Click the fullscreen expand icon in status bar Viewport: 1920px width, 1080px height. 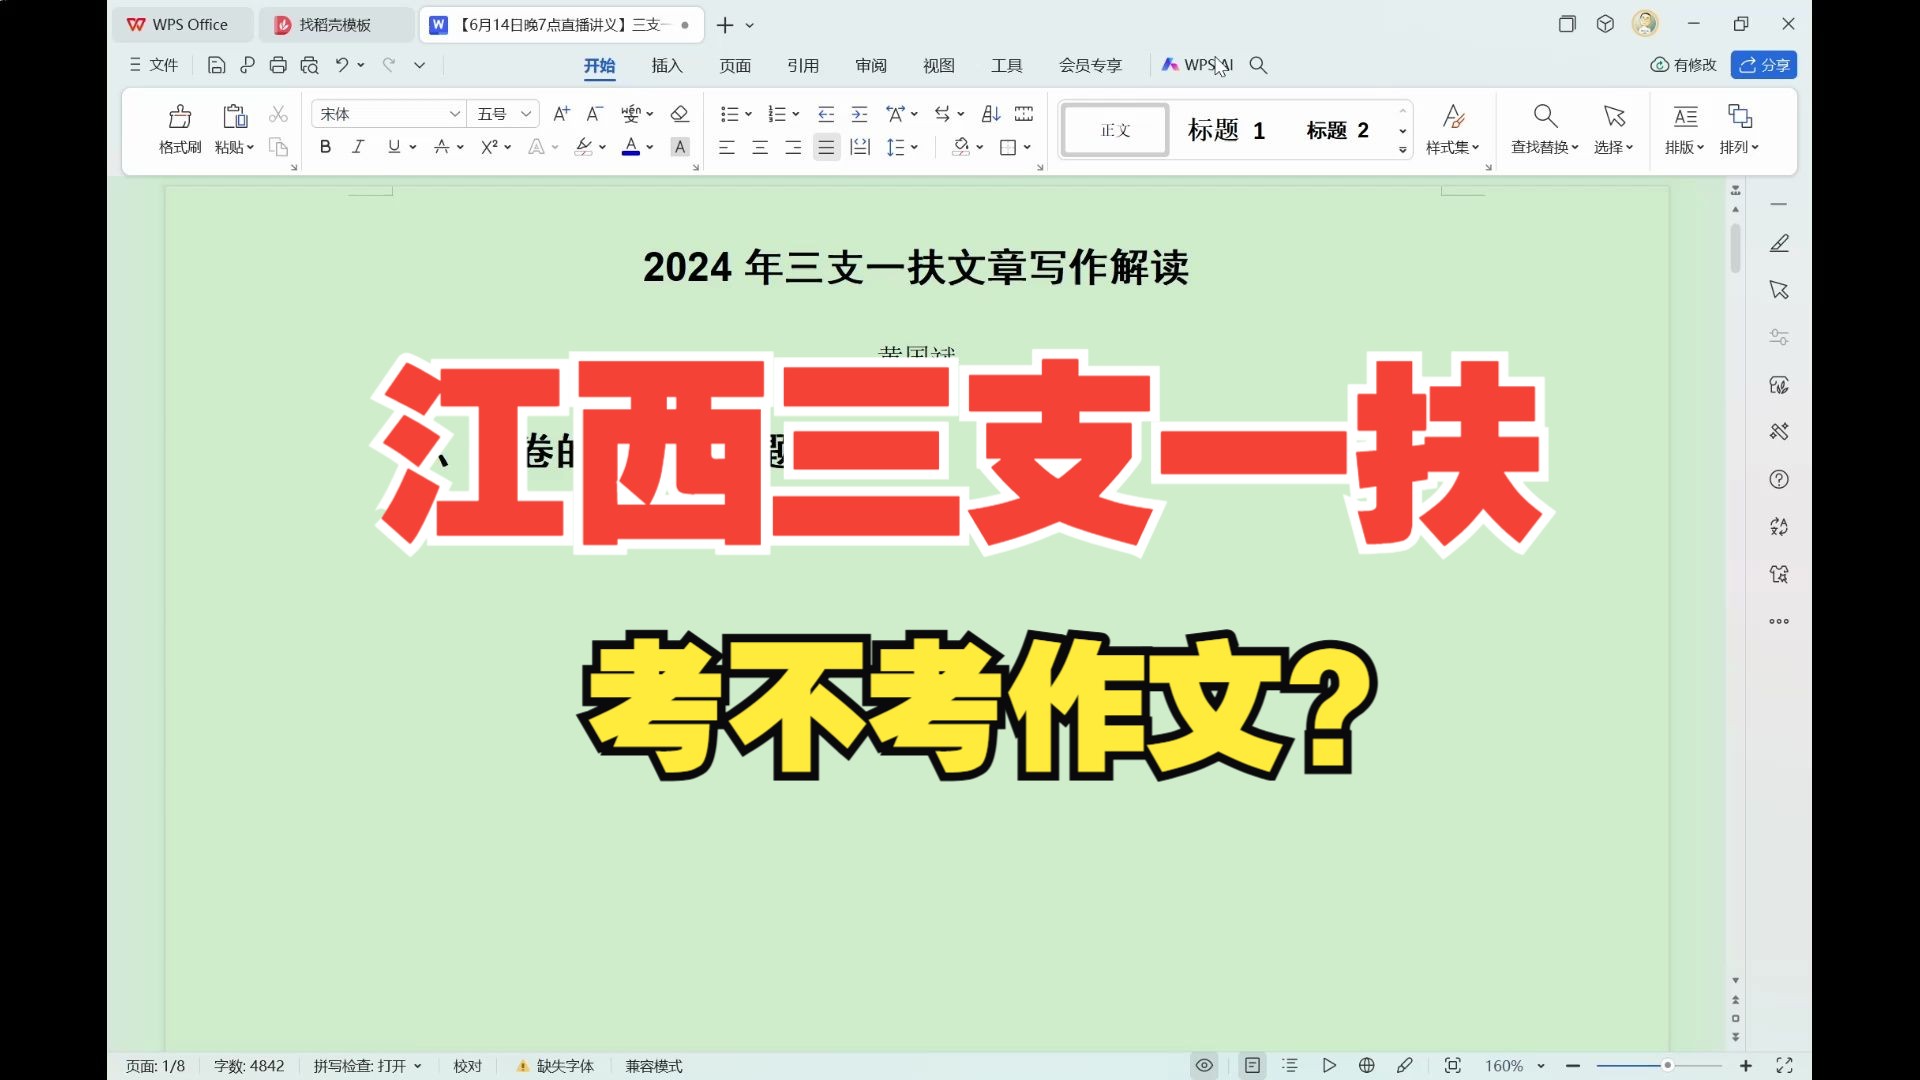(1784, 1066)
